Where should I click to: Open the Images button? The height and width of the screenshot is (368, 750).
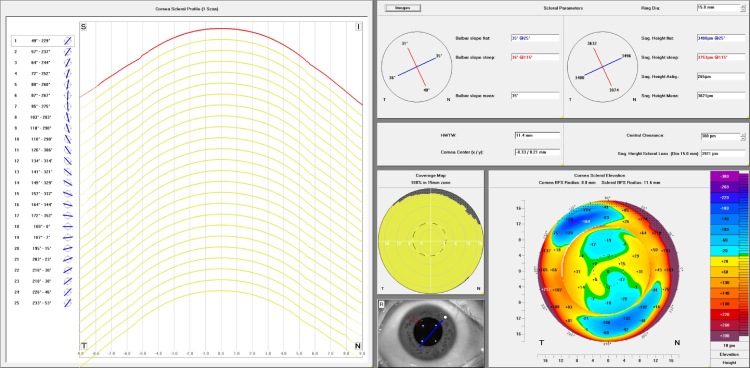402,8
